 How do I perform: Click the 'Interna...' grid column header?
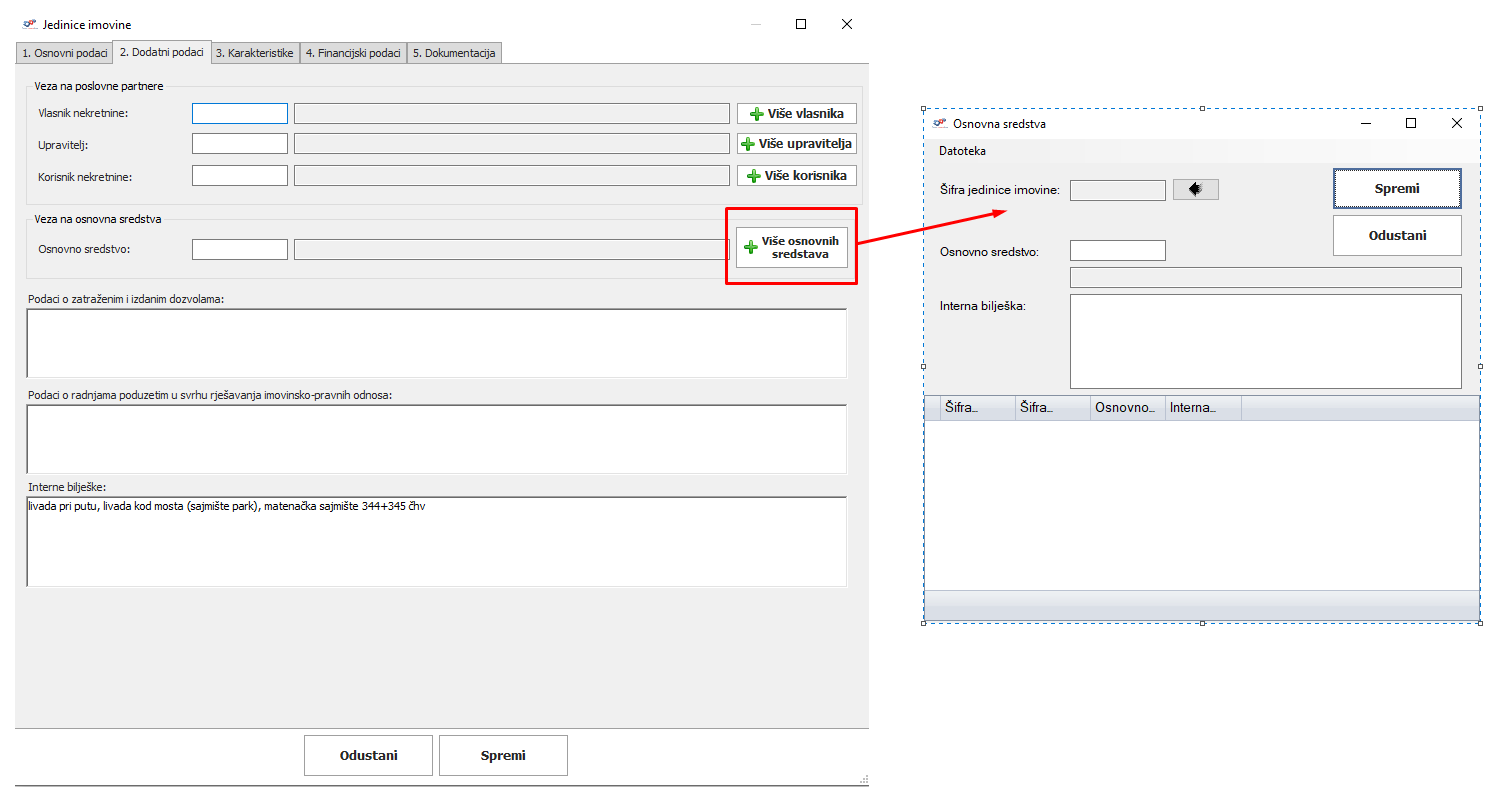(1202, 408)
